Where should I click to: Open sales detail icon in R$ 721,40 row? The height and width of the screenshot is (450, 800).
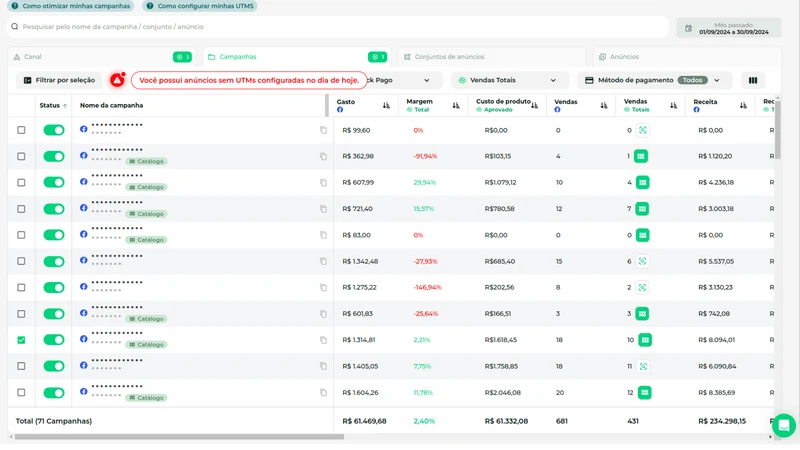(x=642, y=209)
